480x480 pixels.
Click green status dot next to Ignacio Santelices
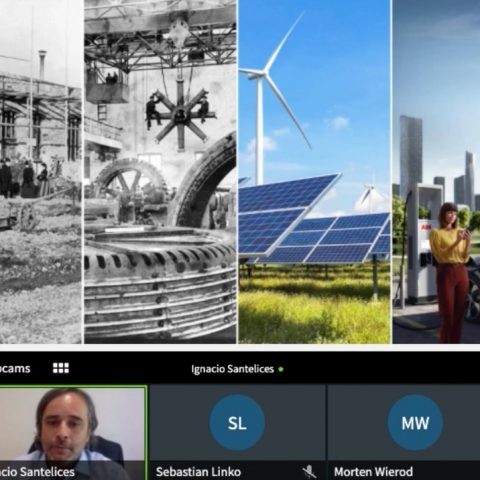[281, 369]
